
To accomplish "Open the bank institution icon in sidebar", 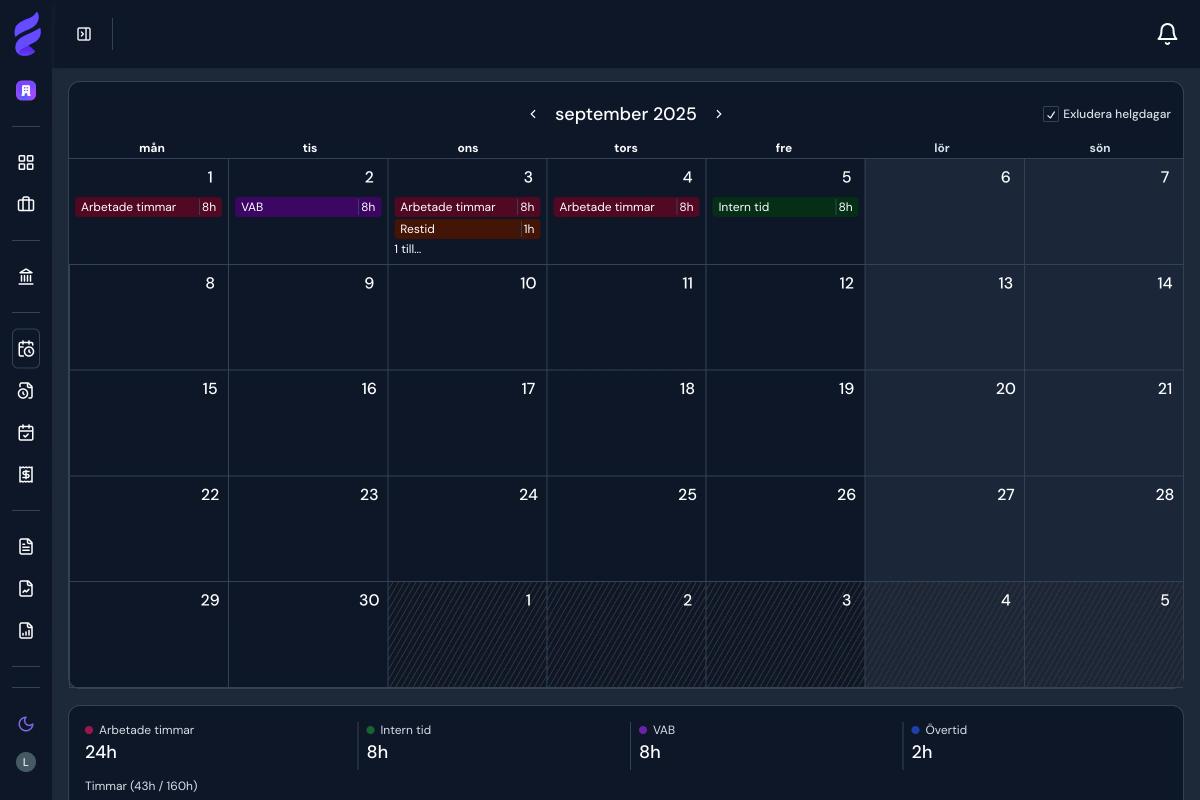I will click(x=26, y=277).
